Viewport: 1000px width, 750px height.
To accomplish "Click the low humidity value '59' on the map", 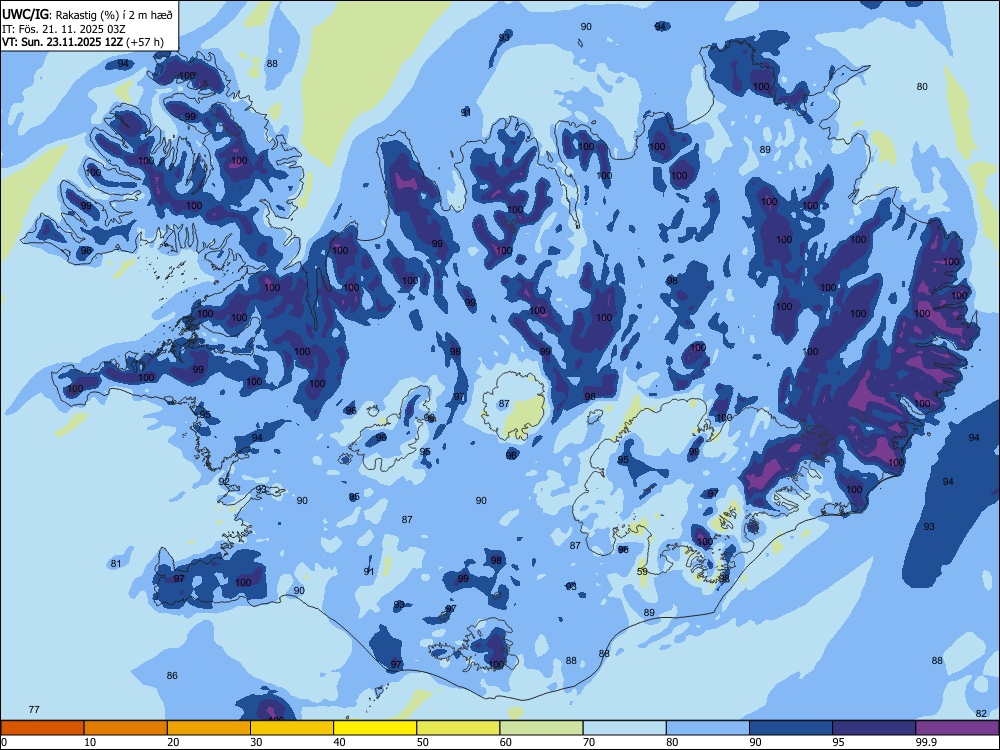I will (x=642, y=571).
